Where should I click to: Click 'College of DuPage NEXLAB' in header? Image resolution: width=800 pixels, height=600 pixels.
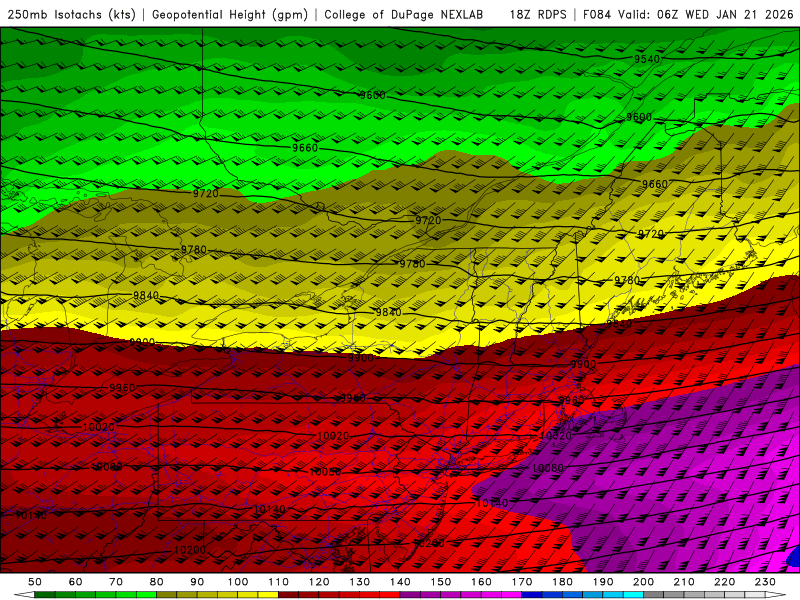click(404, 15)
